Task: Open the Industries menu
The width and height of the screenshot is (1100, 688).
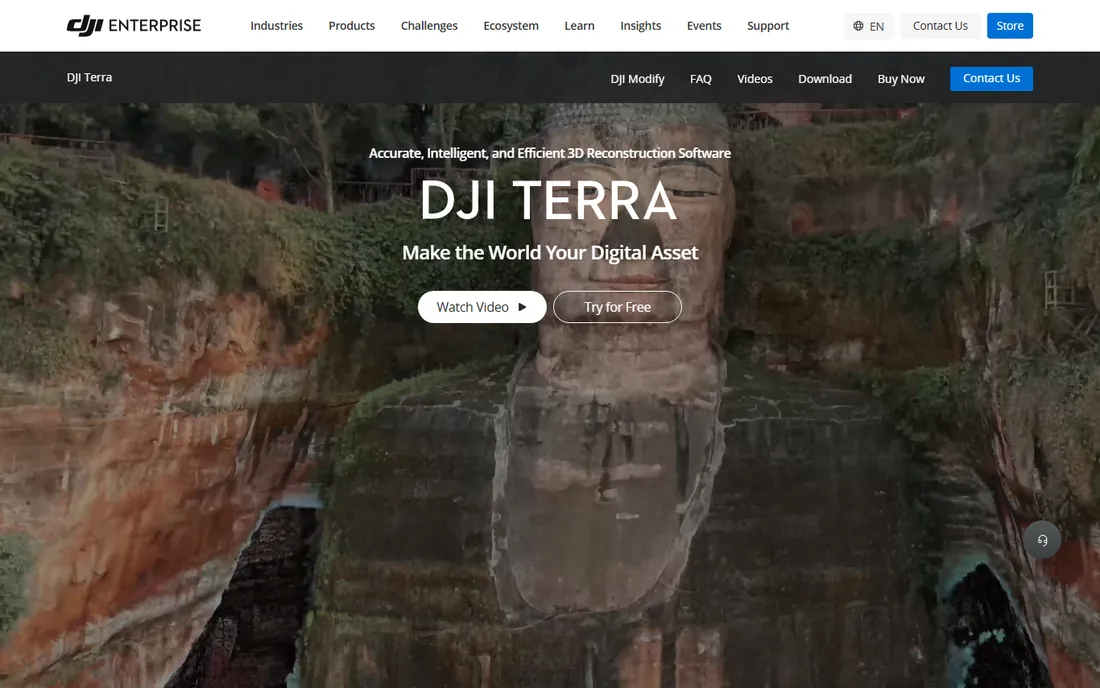Action: (276, 26)
